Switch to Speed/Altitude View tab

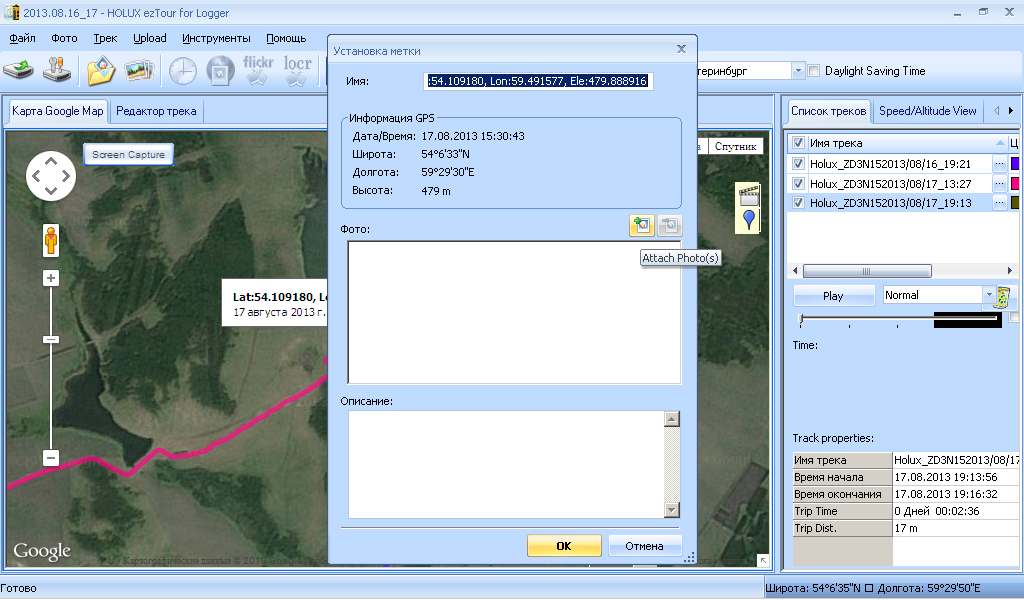927,111
